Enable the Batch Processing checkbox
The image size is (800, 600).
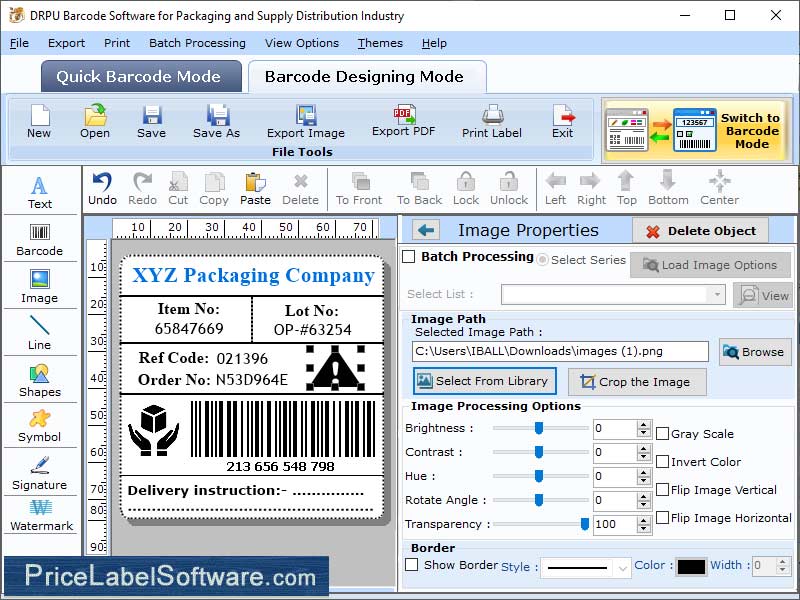point(408,257)
